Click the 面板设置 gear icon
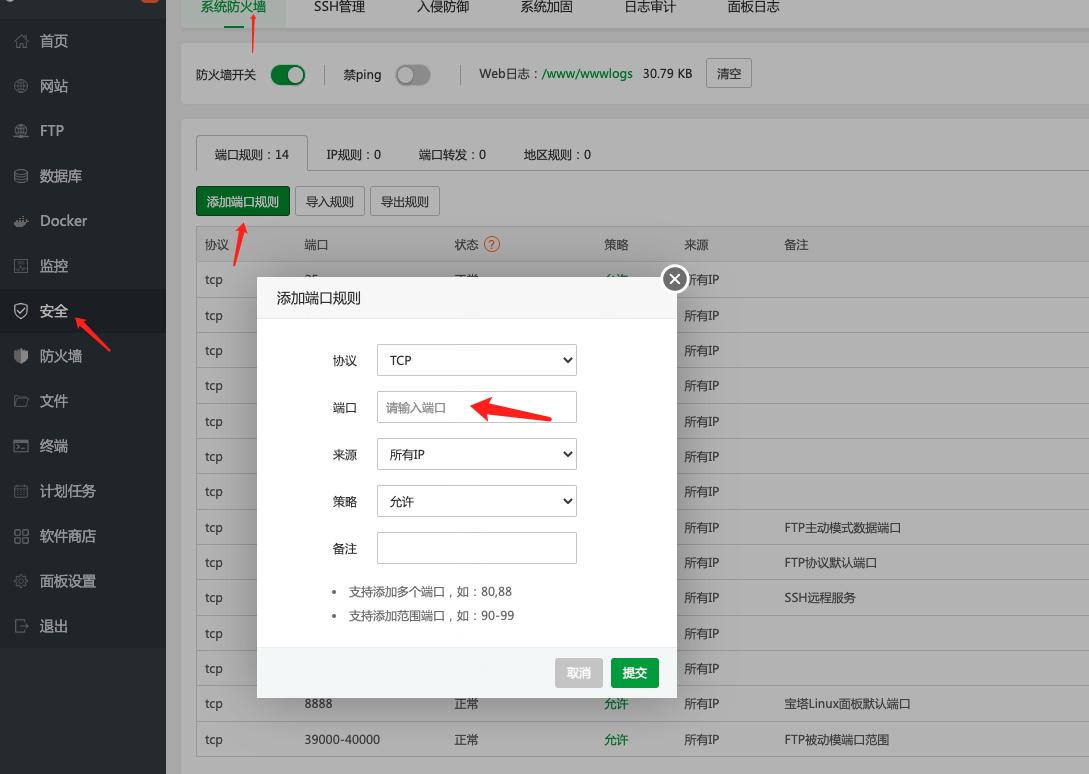The width and height of the screenshot is (1089, 774). [22, 581]
